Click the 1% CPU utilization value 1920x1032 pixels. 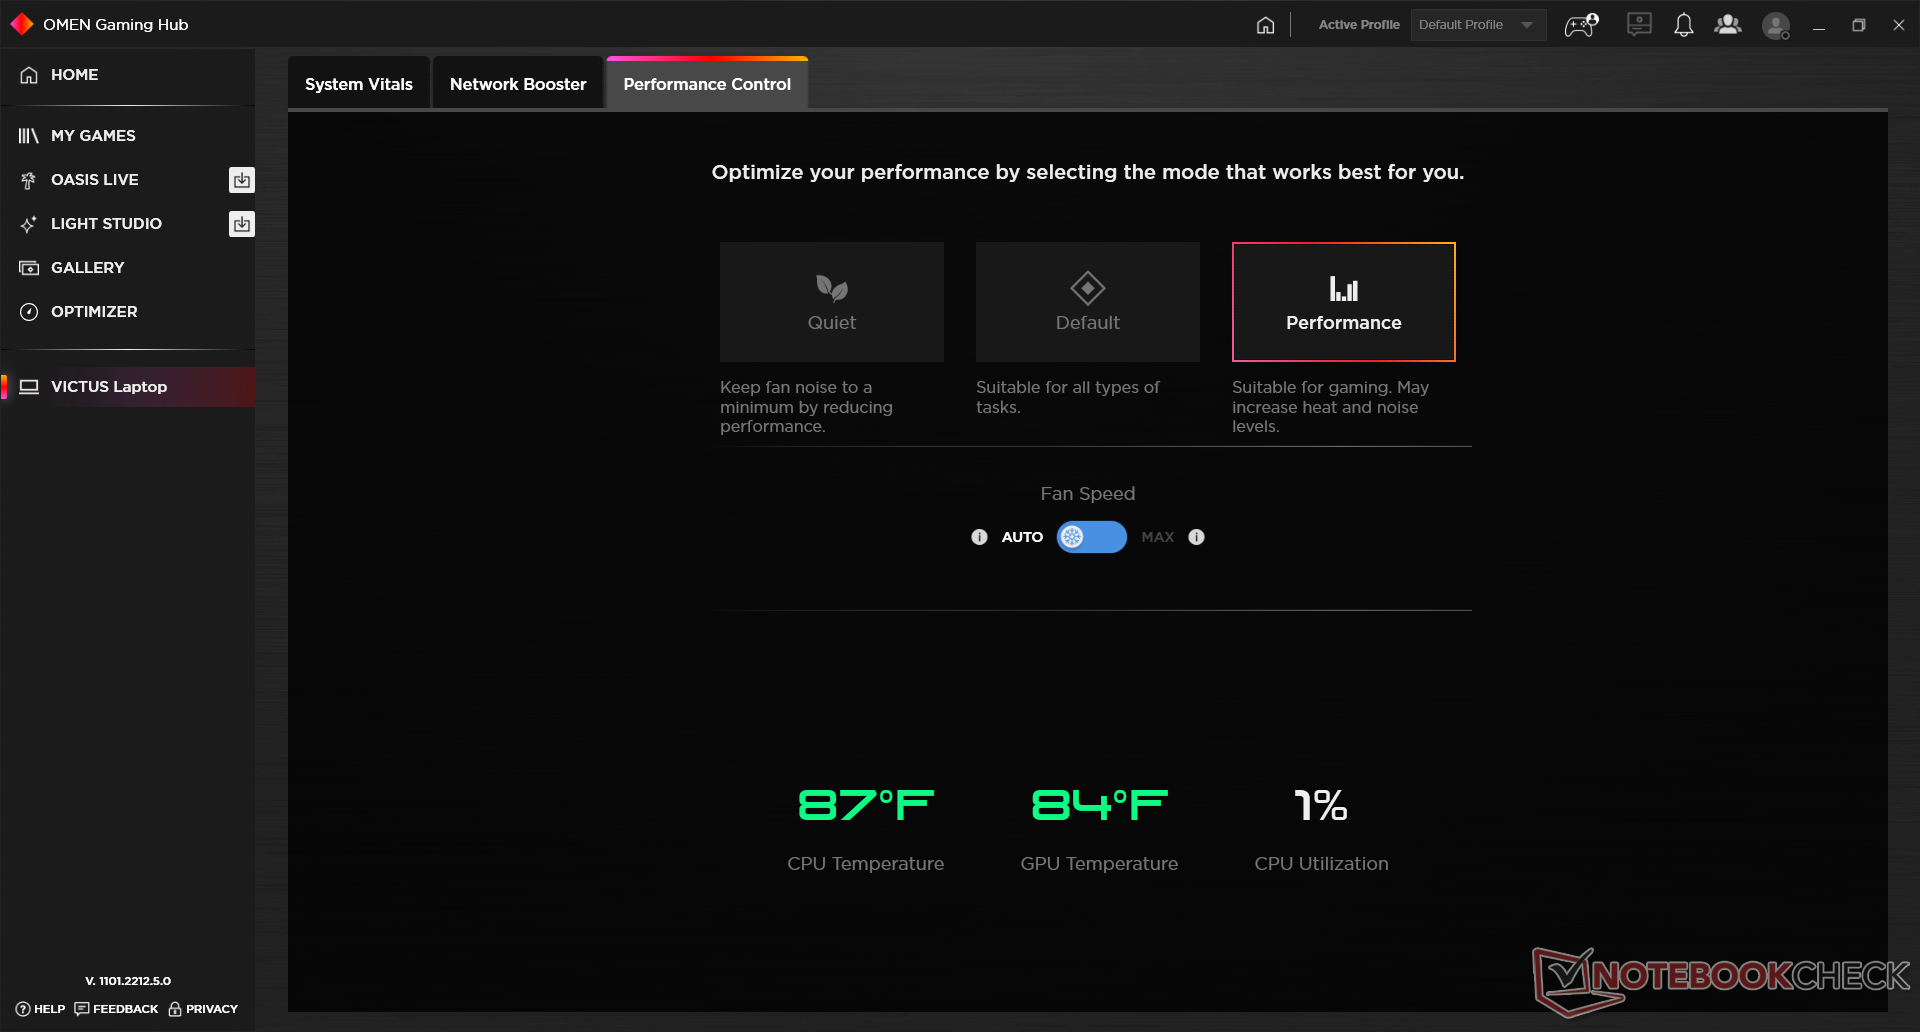pos(1322,805)
